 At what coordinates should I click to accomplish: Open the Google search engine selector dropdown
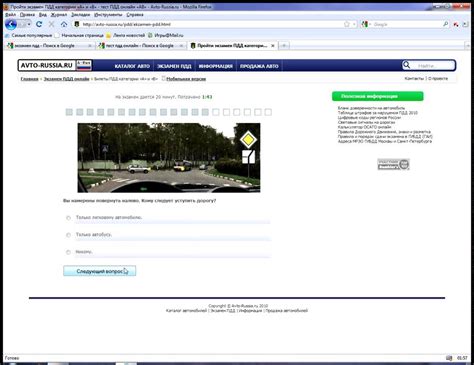(x=366, y=24)
